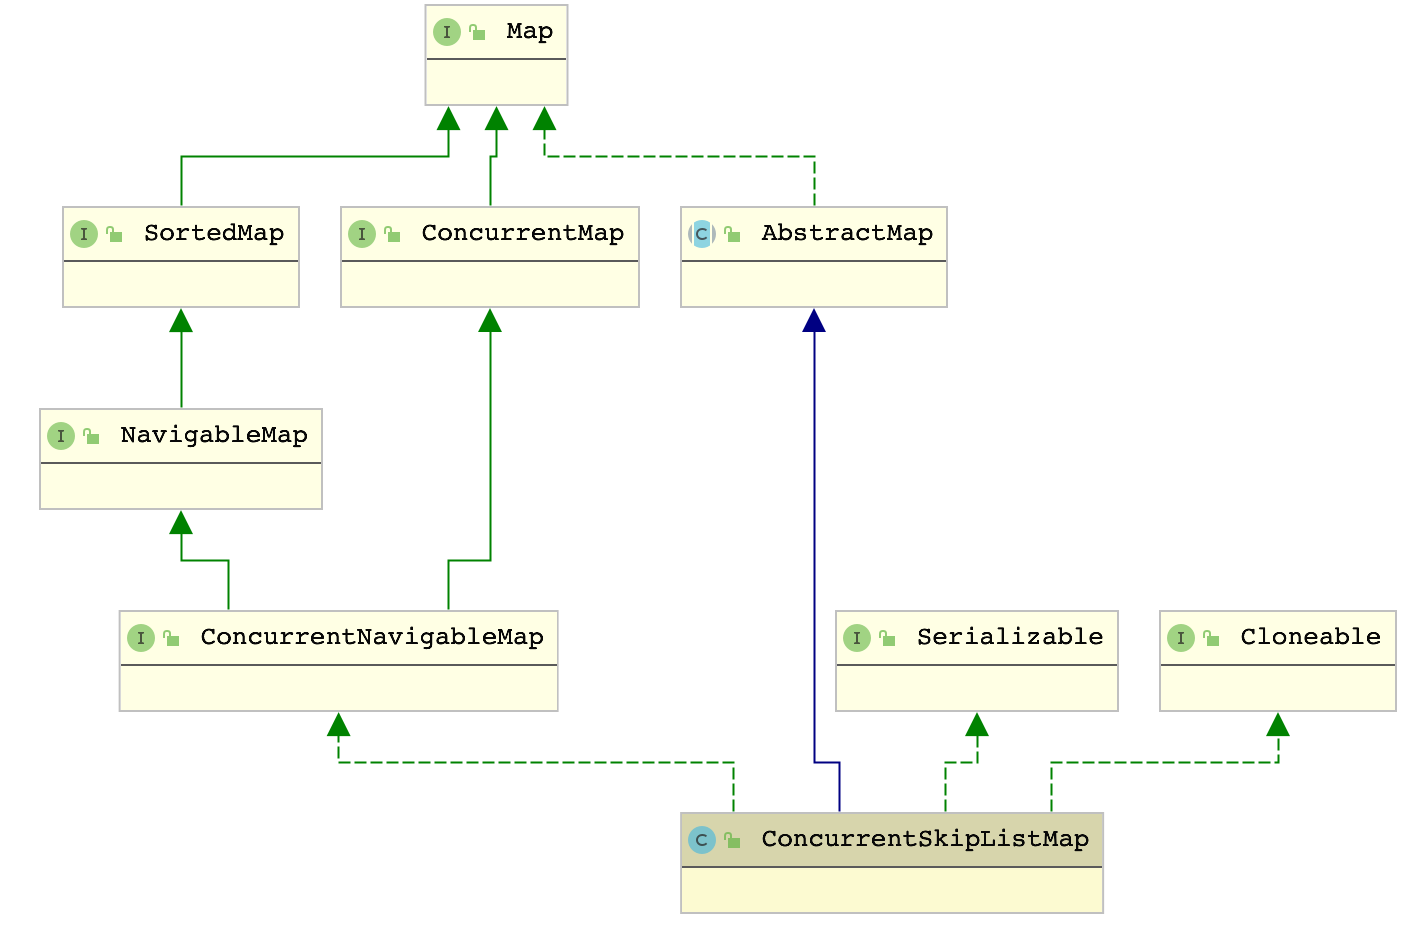This screenshot has height=936, width=1420.
Task: Click the members compartment of NavigableMap
Action: [181, 486]
